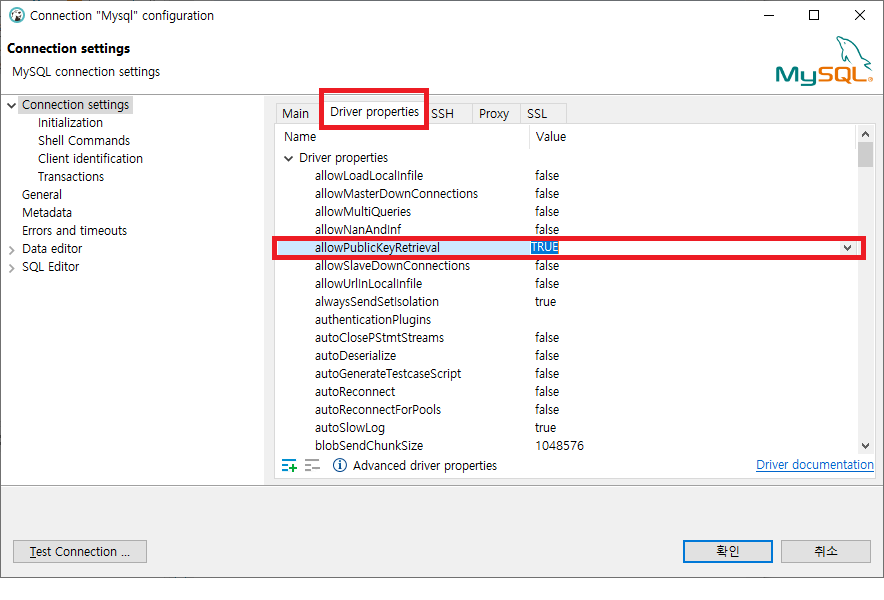Click the 확인 confirm button
This screenshot has height=600, width=884.
[727, 551]
